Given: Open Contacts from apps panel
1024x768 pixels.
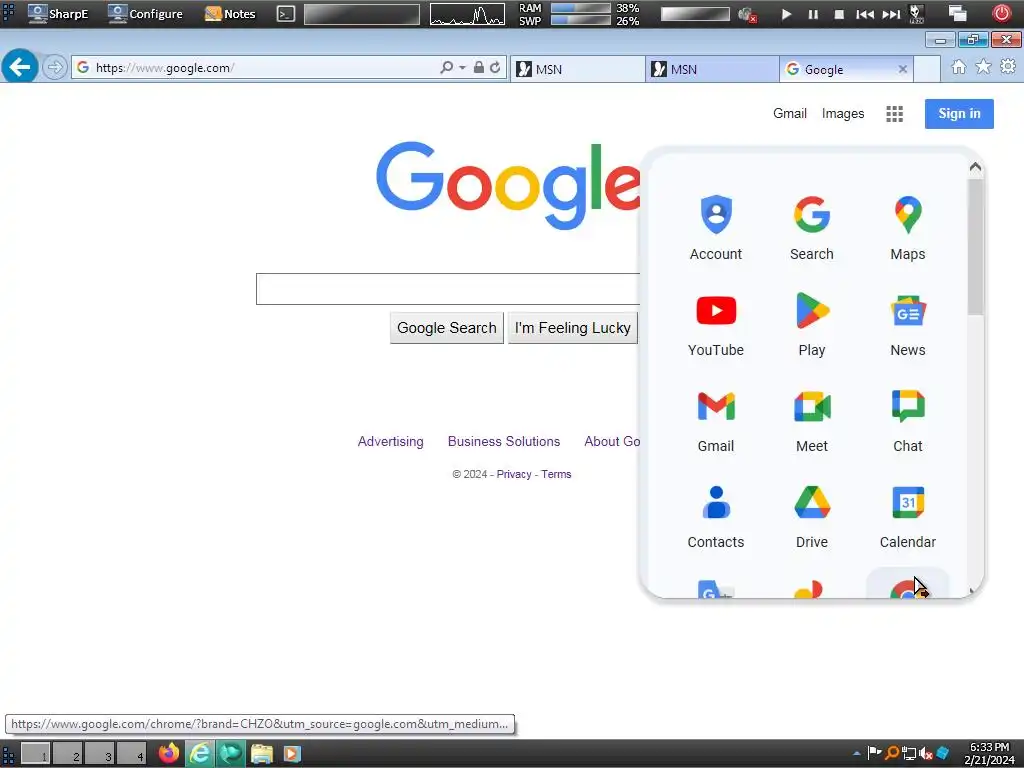Looking at the screenshot, I should [716, 515].
